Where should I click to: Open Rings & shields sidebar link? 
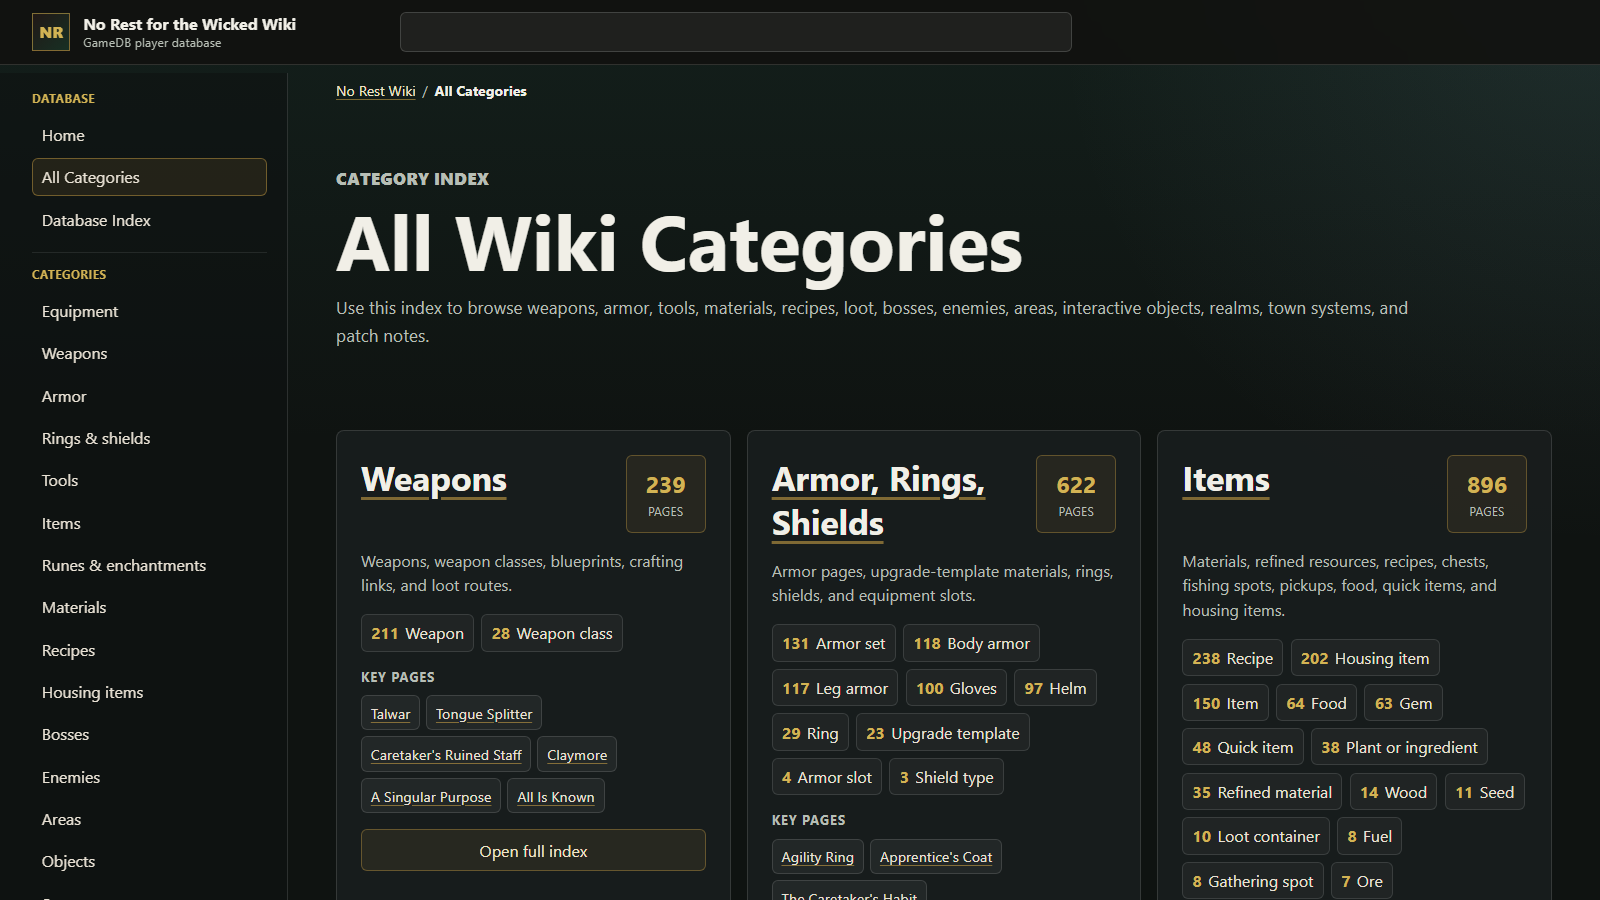click(x=149, y=438)
